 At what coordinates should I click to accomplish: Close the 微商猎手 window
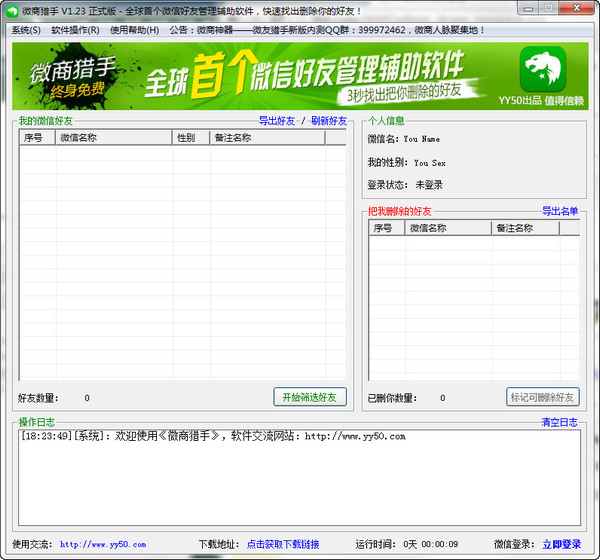pos(577,8)
